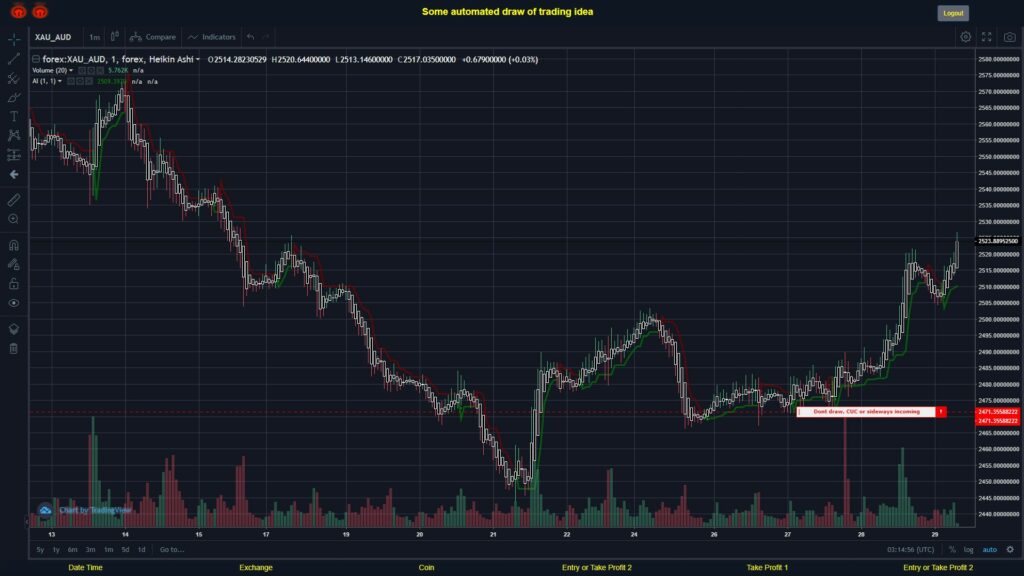This screenshot has height=576, width=1024.
Task: Click the current price label 2523.88952500
Action: (x=997, y=241)
